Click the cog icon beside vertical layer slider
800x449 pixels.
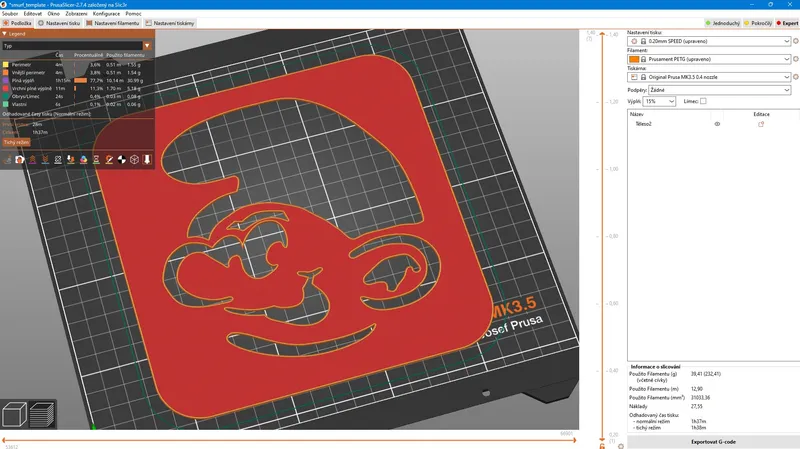coord(621,446)
